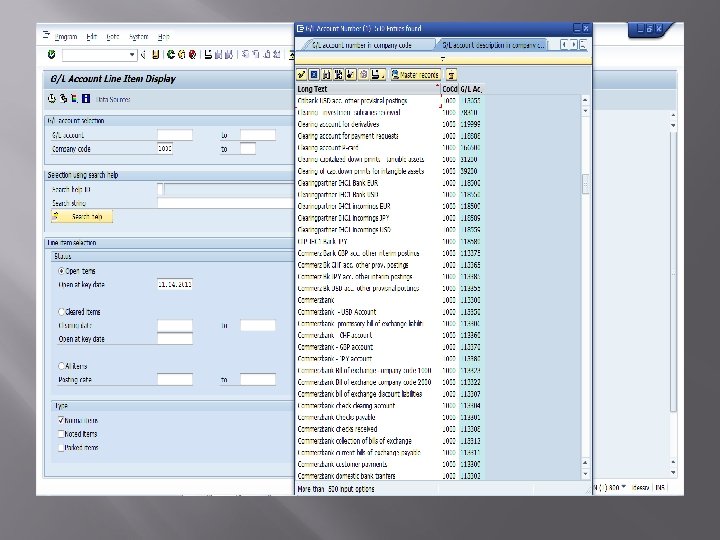This screenshot has height=540, width=720.
Task: Click the blue Close icon in popup toolbar
Action: click(314, 74)
